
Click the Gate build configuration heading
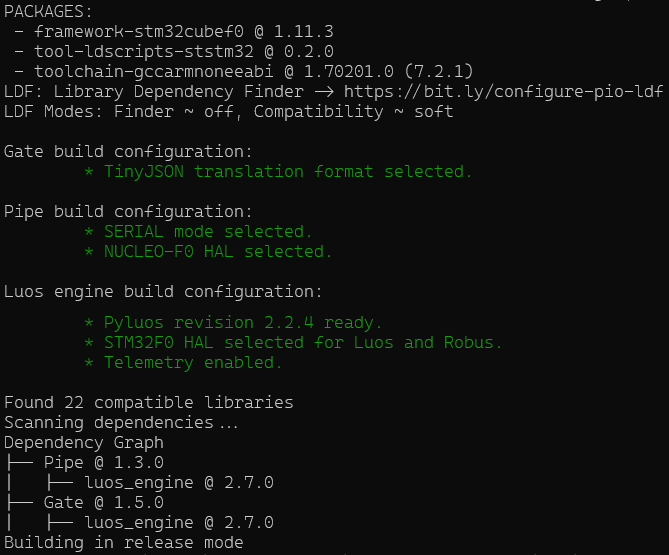click(128, 151)
